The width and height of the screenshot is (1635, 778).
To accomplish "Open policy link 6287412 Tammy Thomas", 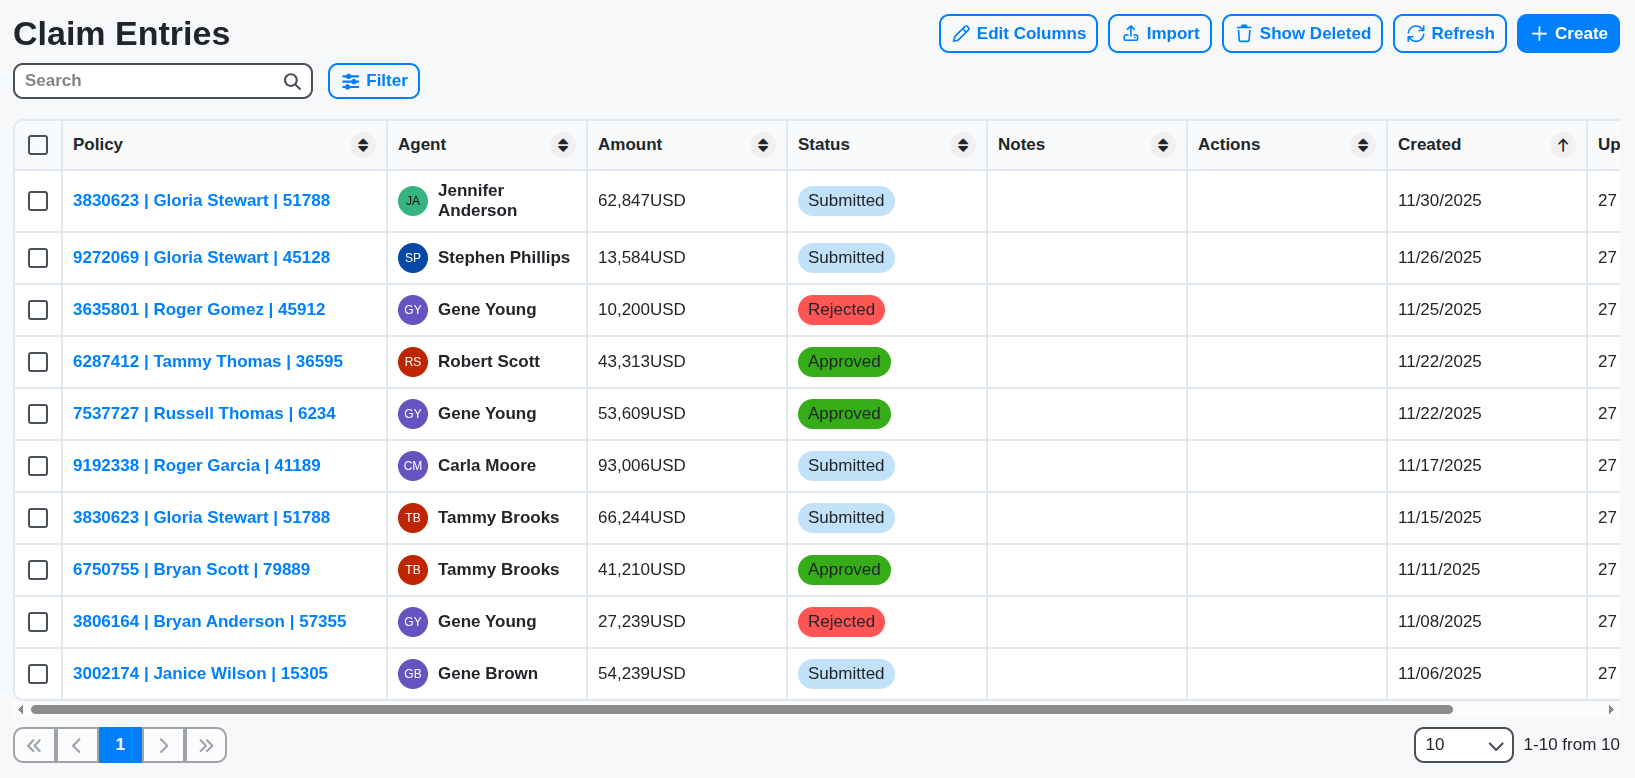I will [x=208, y=362].
